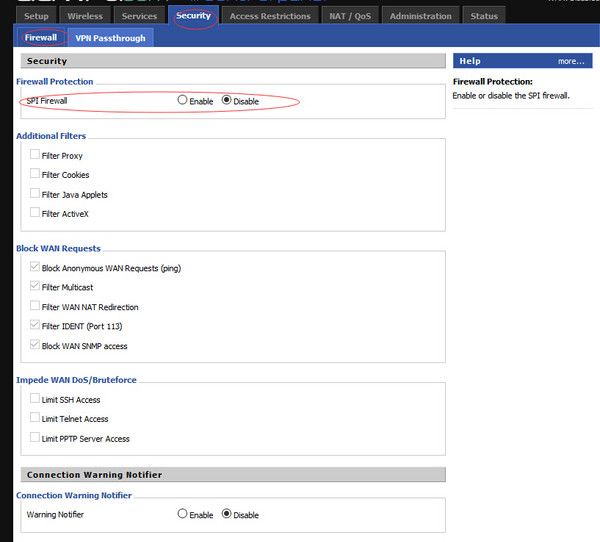
Task: Click the Impede WAN DoS/Bruteforce legend
Action: point(76,380)
